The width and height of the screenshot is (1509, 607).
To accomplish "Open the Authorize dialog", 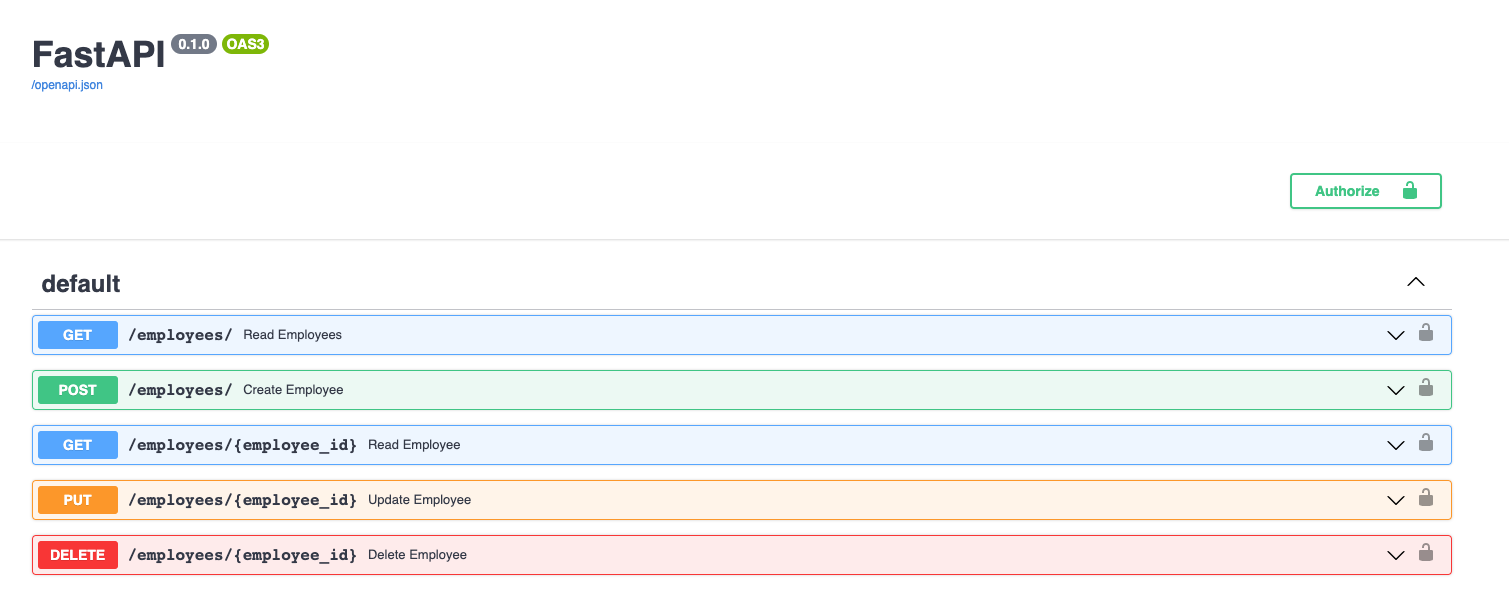I will click(x=1365, y=191).
